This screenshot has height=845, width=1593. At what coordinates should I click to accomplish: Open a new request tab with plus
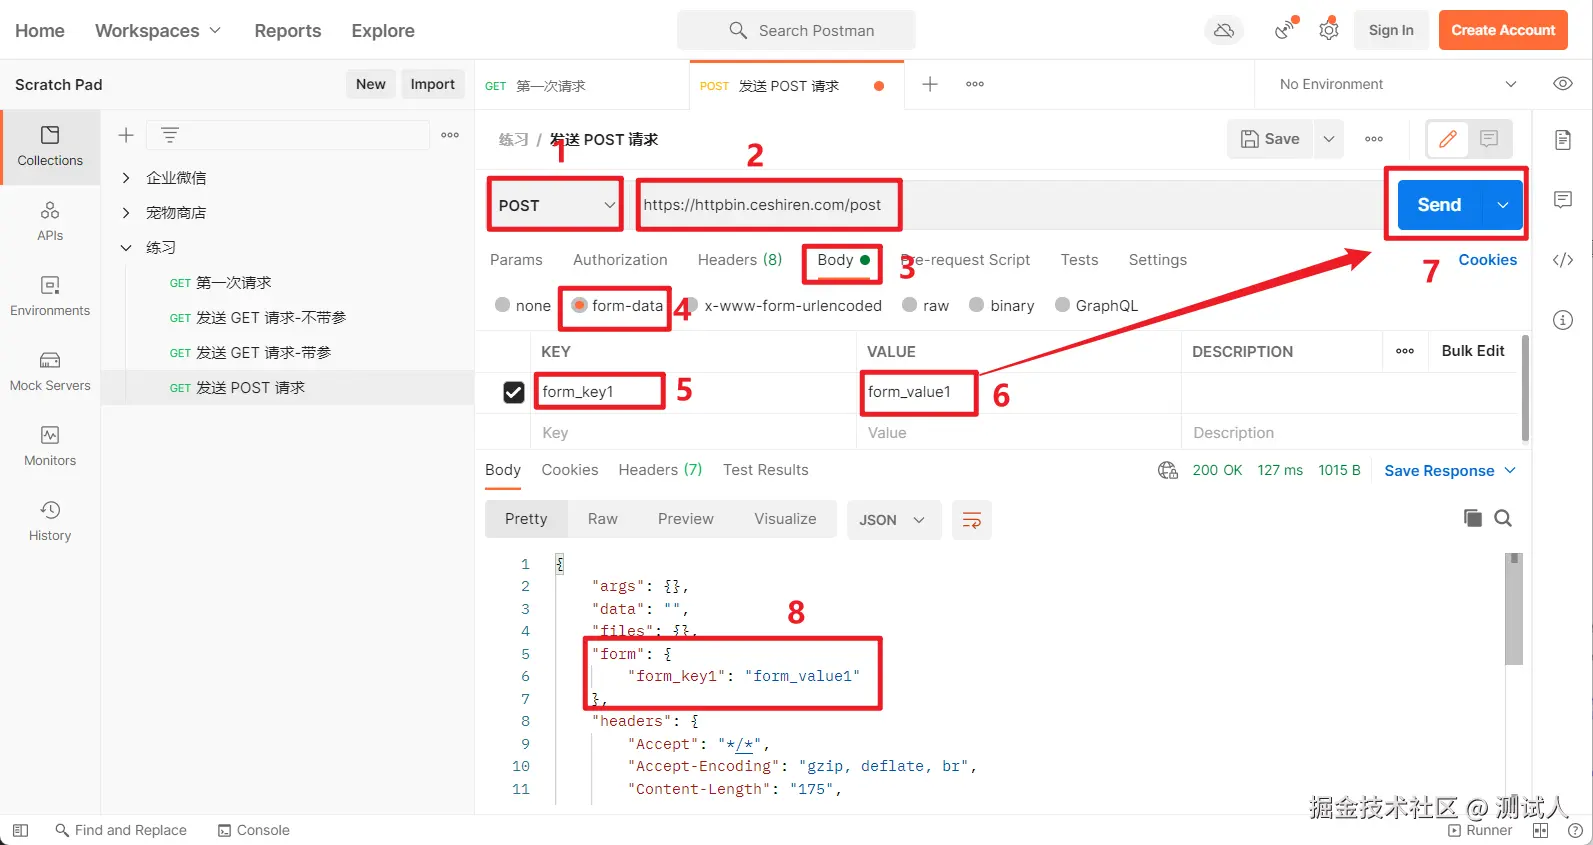[x=930, y=84]
